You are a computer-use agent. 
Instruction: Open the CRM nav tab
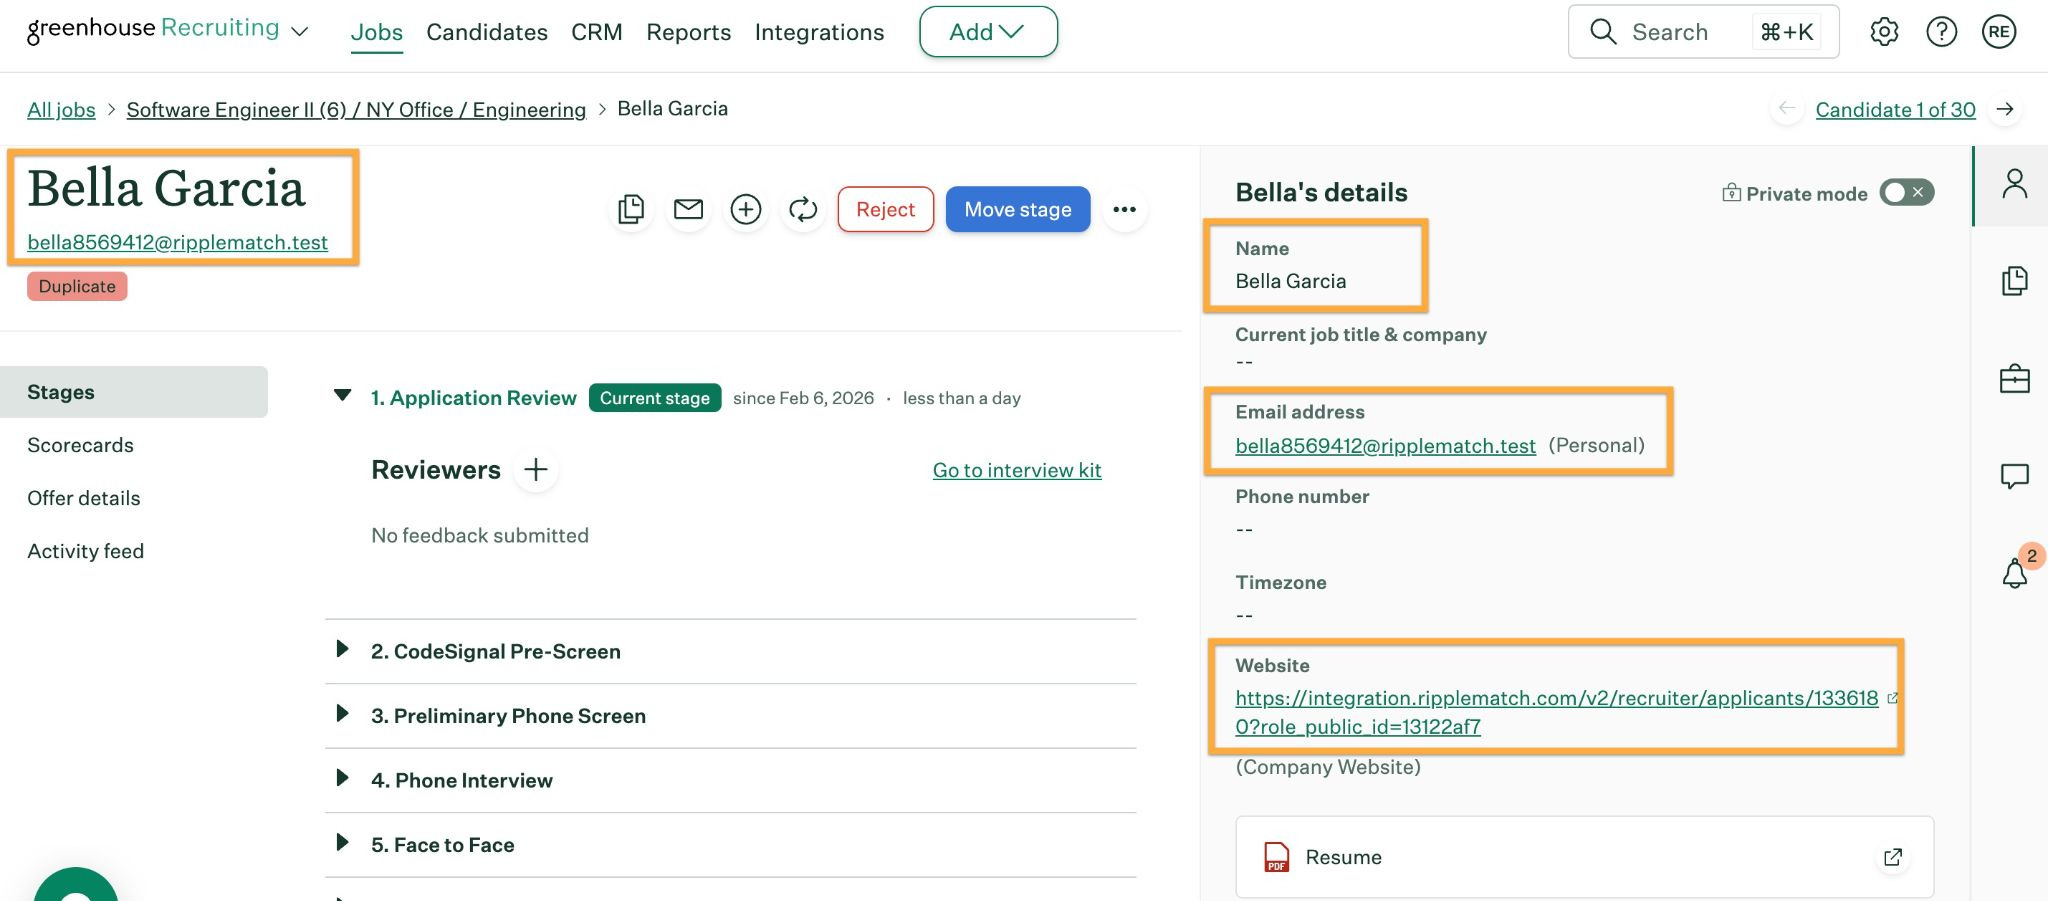tap(597, 32)
